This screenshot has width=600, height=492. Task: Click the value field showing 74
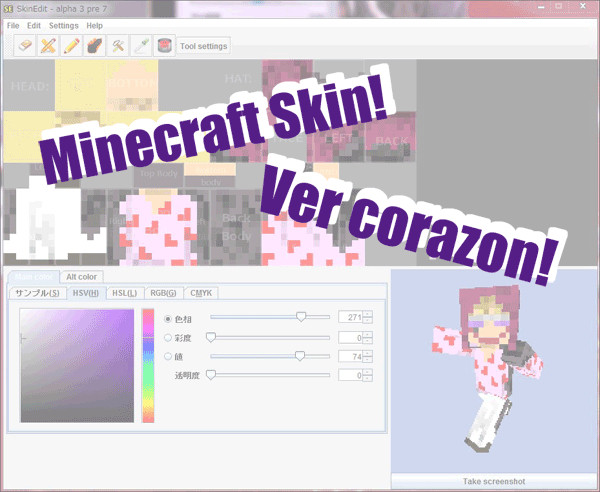coord(350,356)
